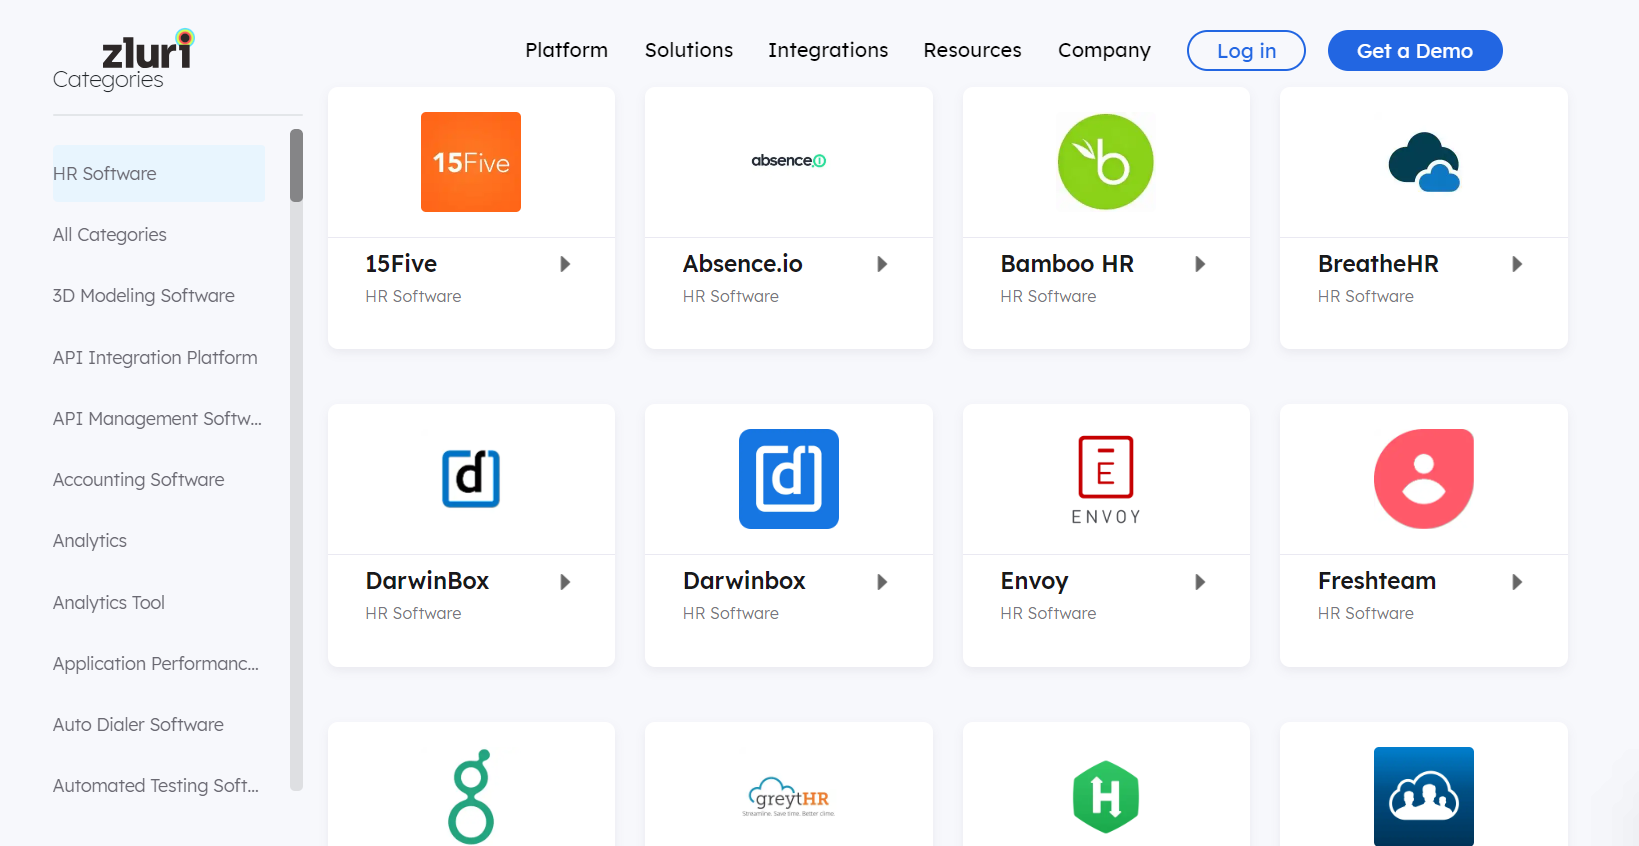
Task: Click the Log in button
Action: (x=1246, y=51)
